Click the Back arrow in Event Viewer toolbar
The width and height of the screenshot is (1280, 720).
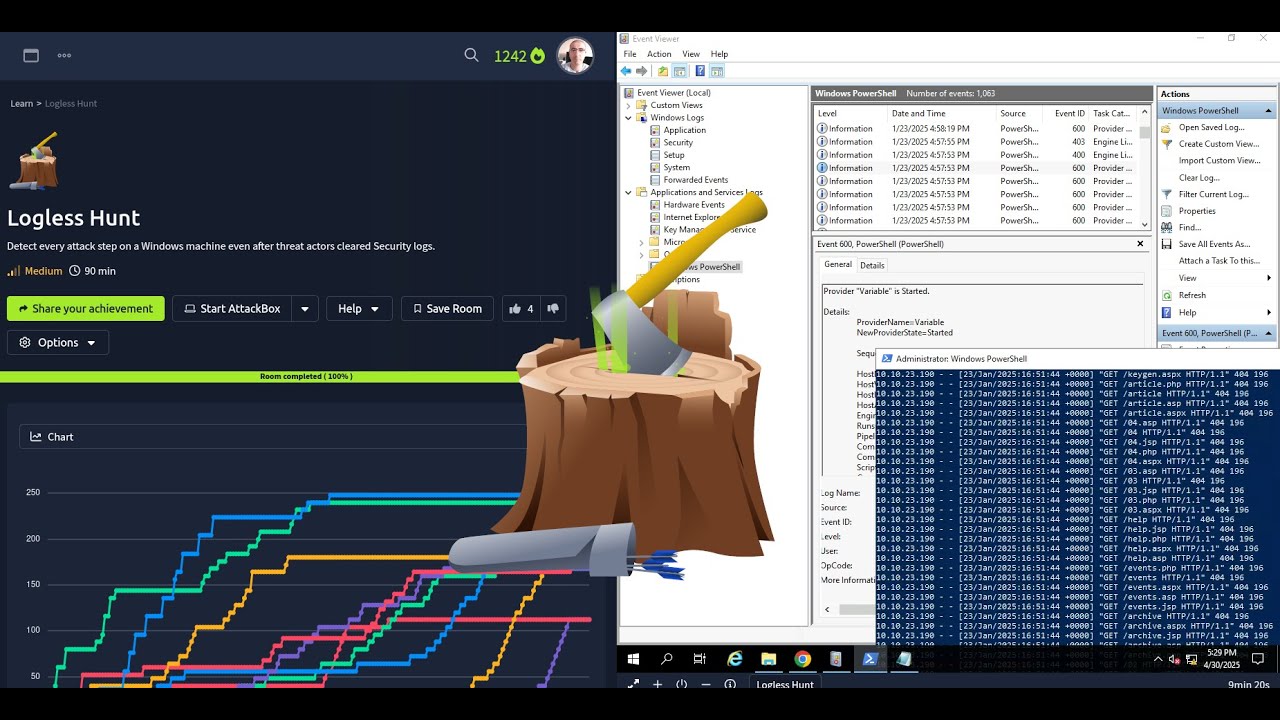[626, 71]
